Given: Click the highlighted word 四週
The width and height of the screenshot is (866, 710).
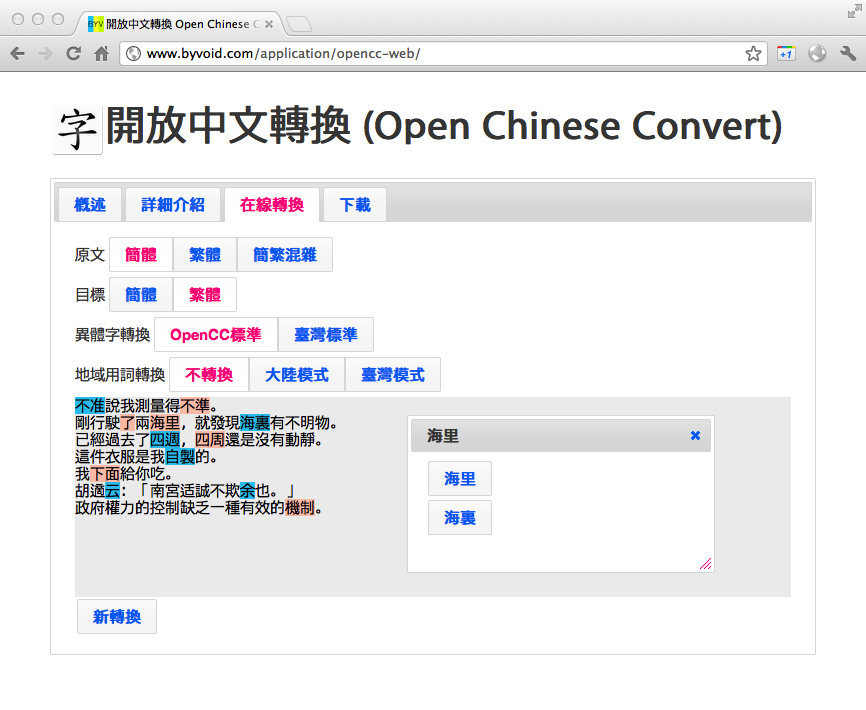Looking at the screenshot, I should pyautogui.click(x=165, y=440).
